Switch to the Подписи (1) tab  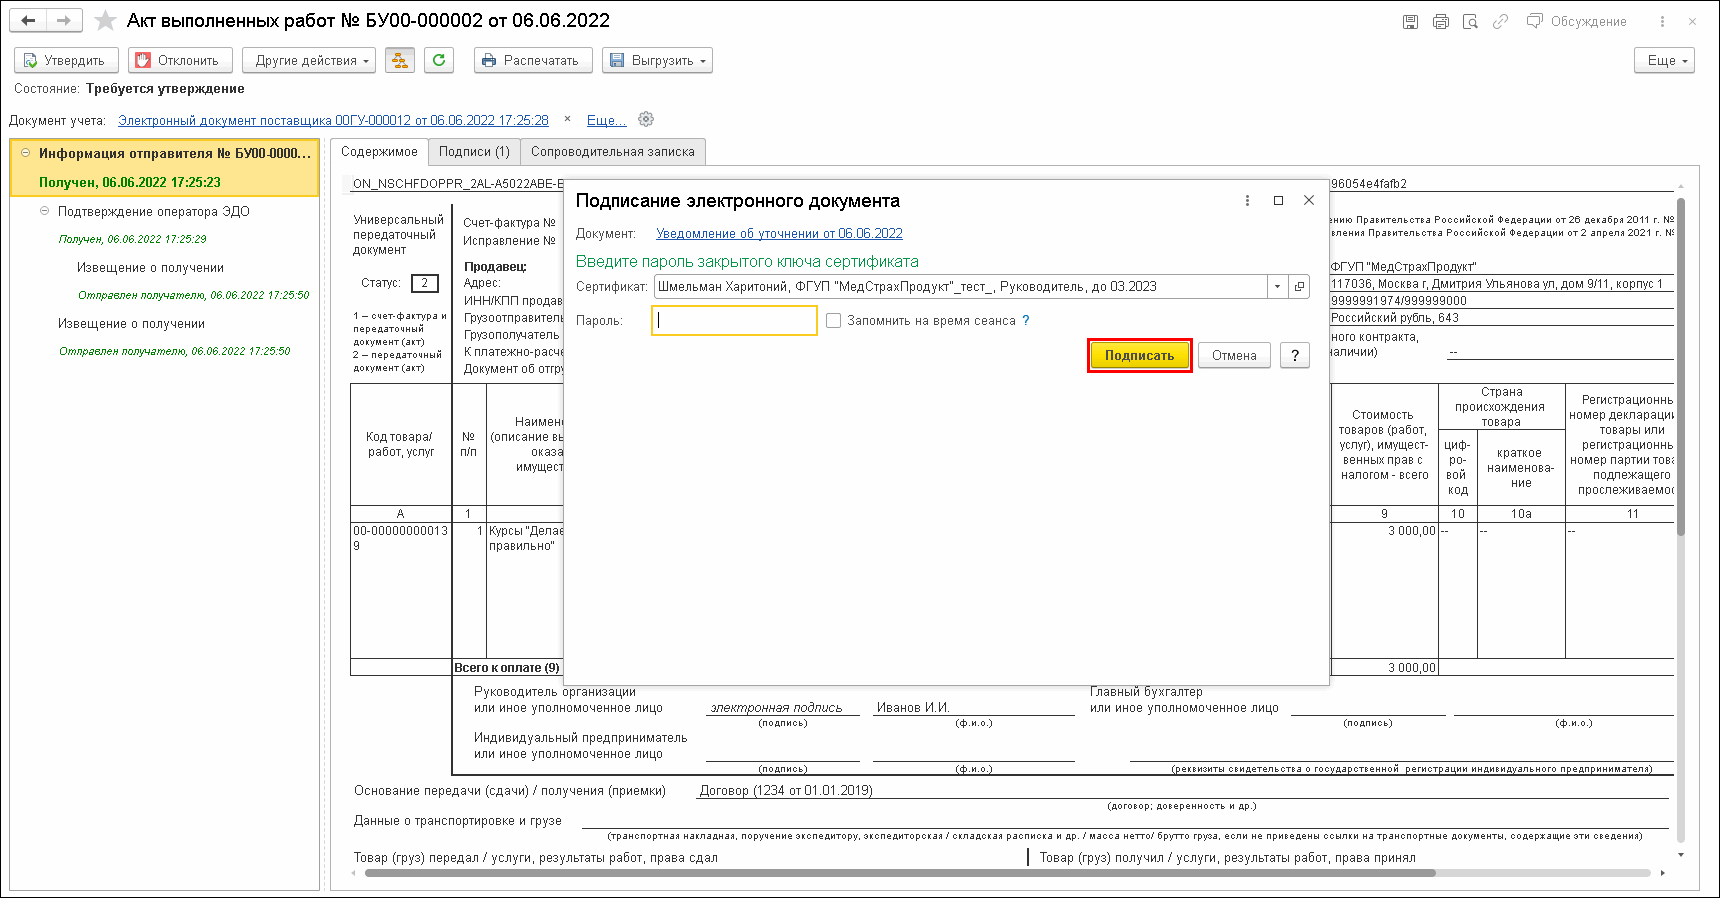click(x=474, y=152)
